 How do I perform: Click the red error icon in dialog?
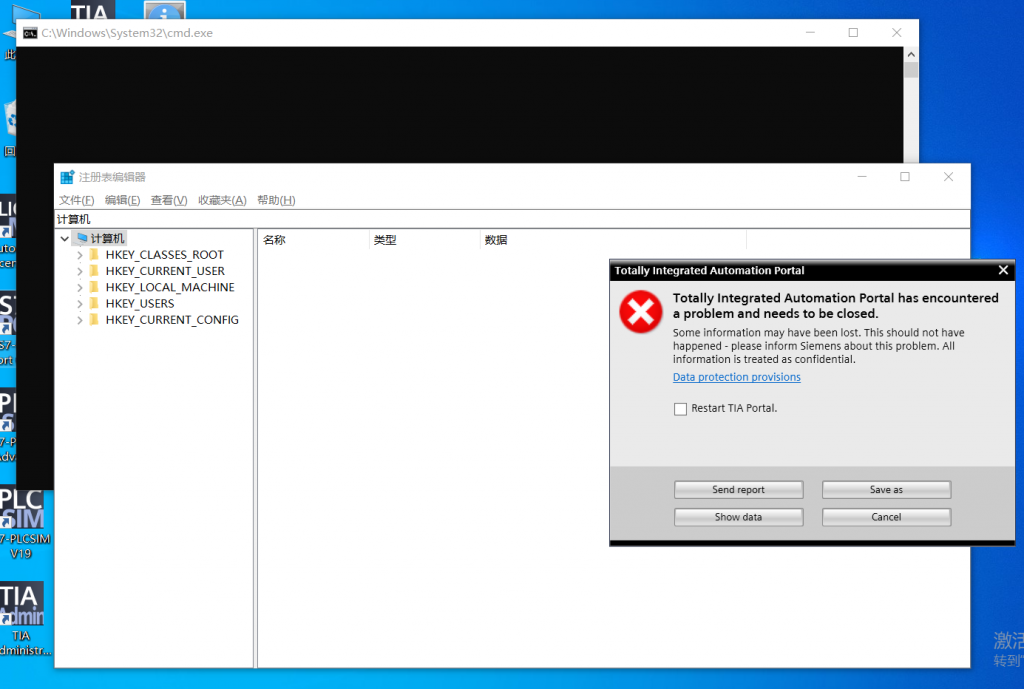tap(641, 312)
